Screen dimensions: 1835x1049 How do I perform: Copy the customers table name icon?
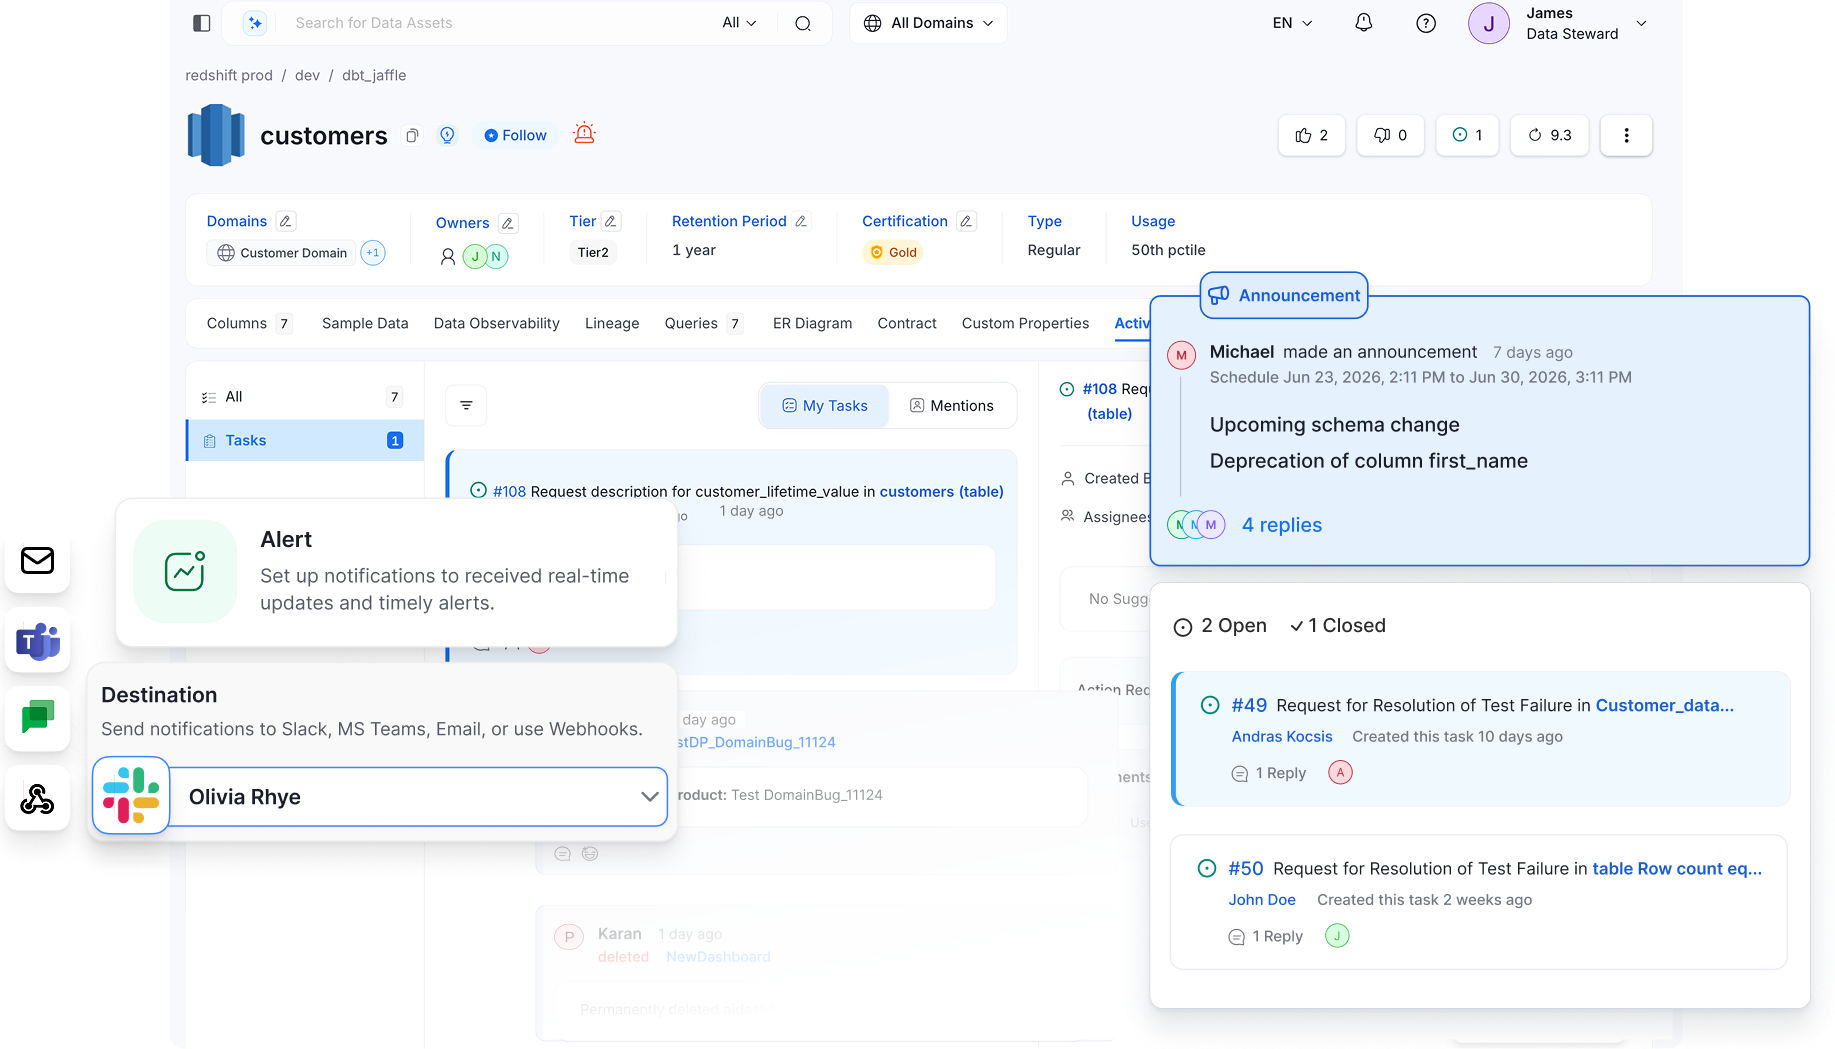click(412, 135)
